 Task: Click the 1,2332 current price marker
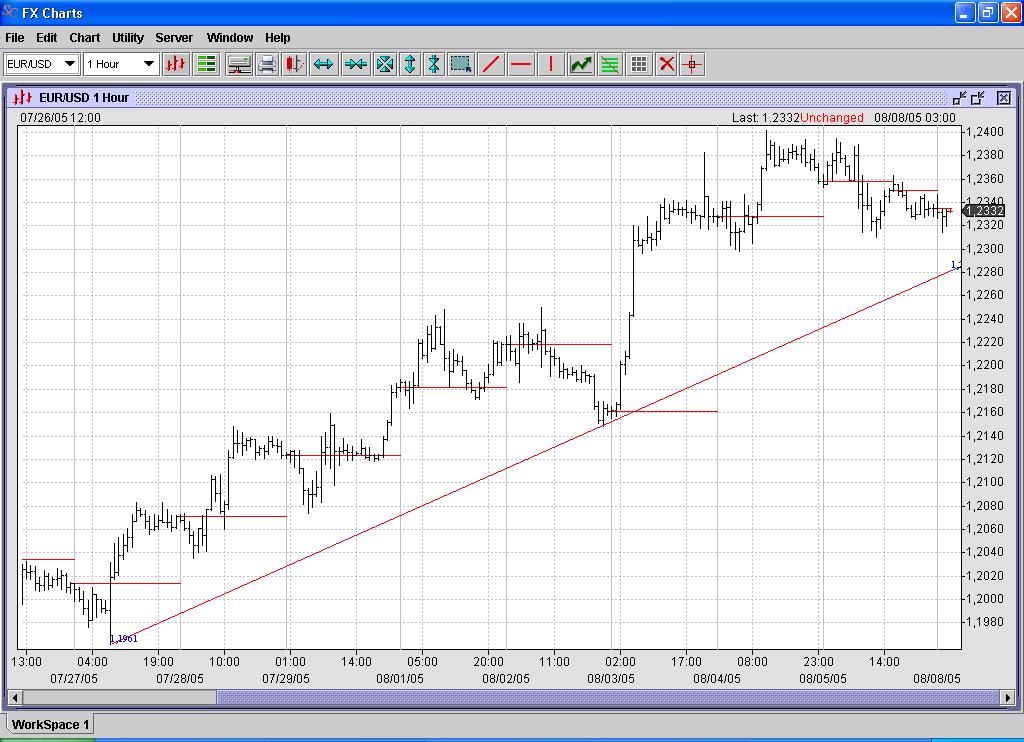pos(984,210)
